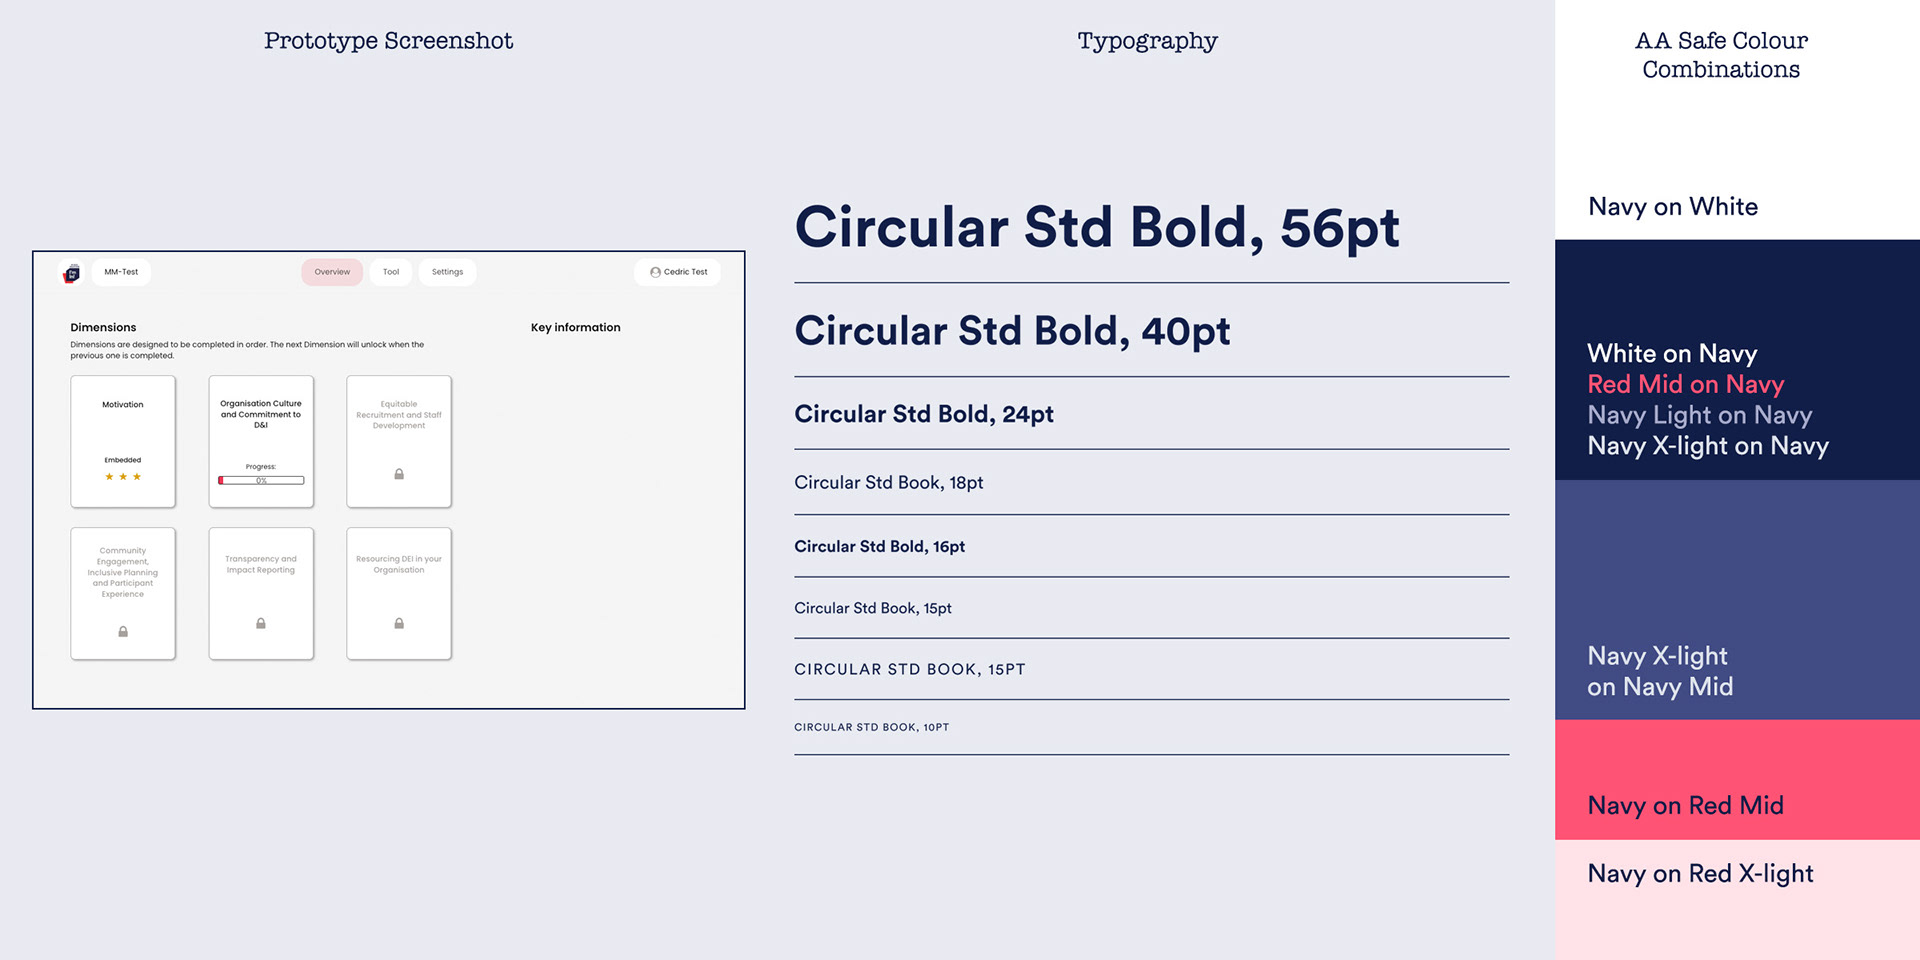The width and height of the screenshot is (1920, 960).
Task: Open the Cedric Test account button
Action: pos(678,272)
